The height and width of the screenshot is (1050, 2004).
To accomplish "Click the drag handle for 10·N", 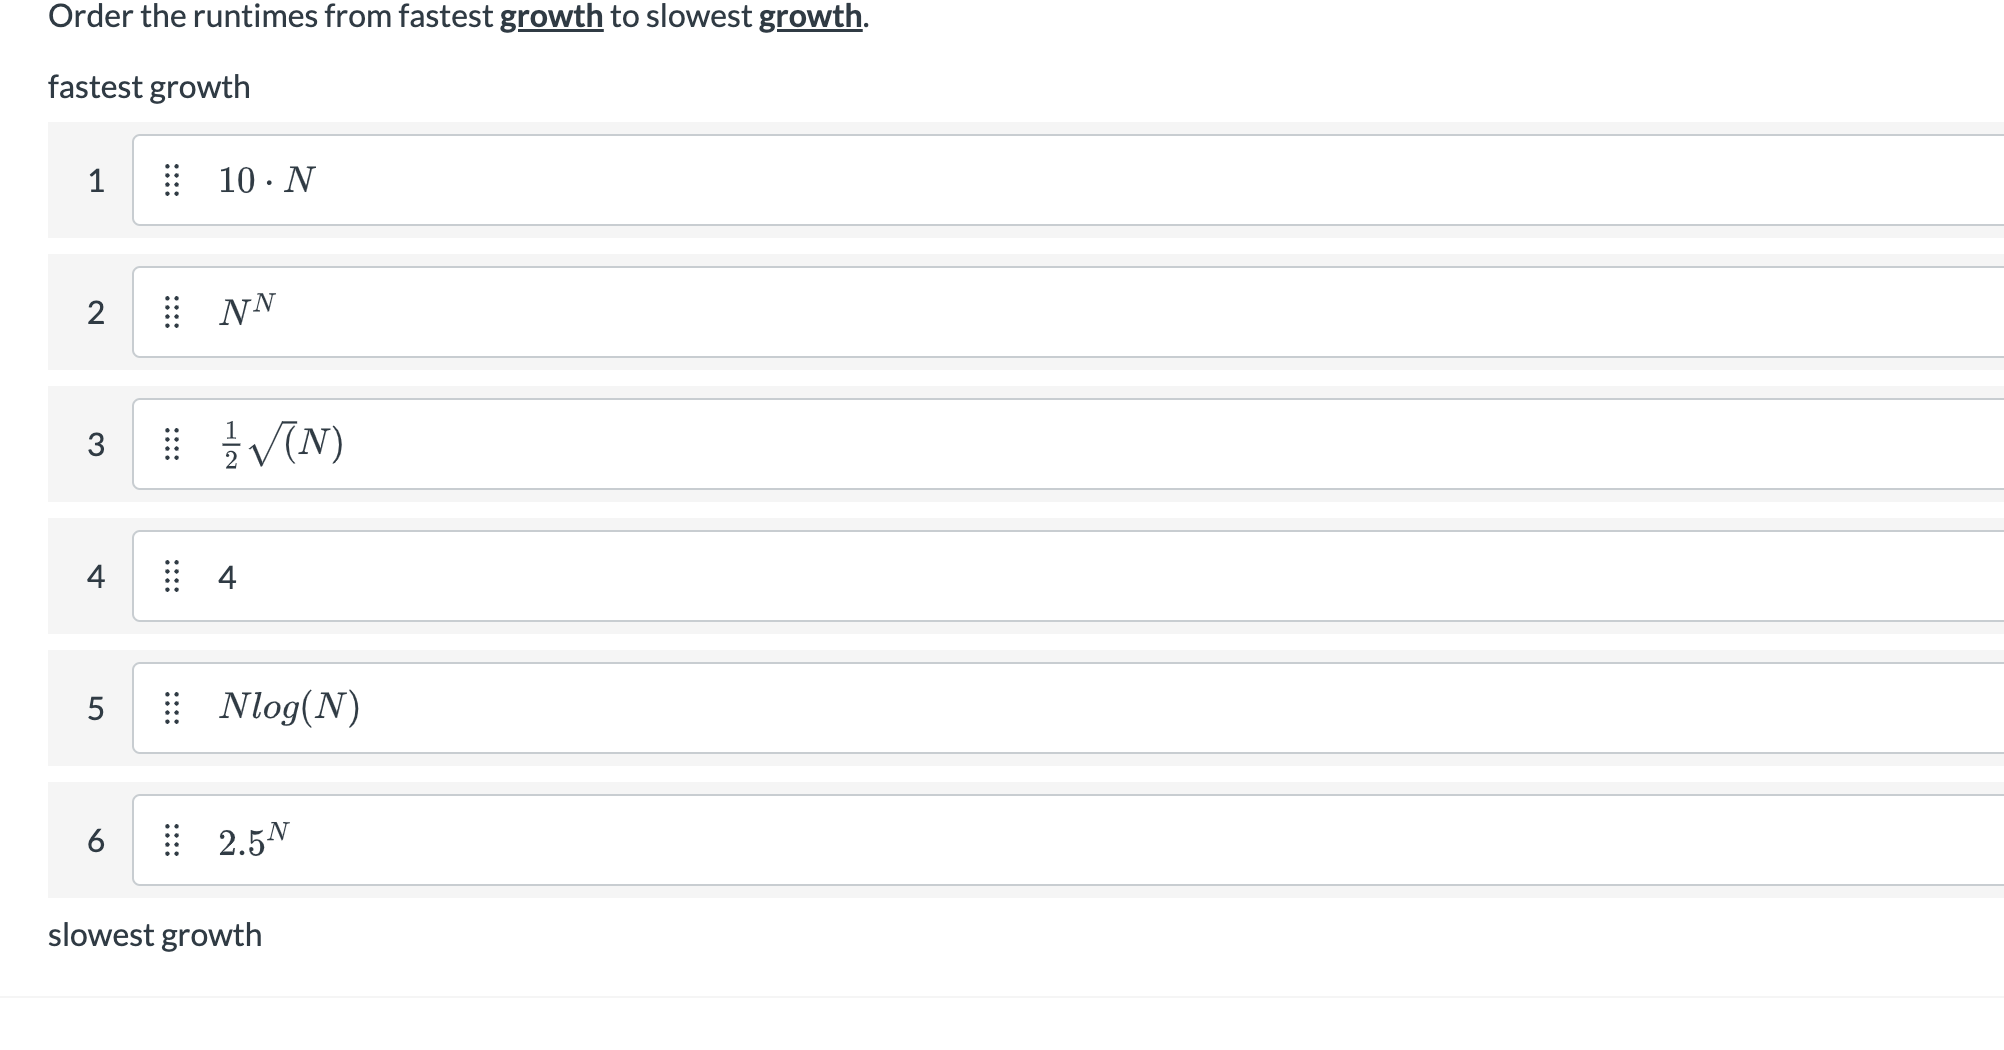I will tap(172, 181).
